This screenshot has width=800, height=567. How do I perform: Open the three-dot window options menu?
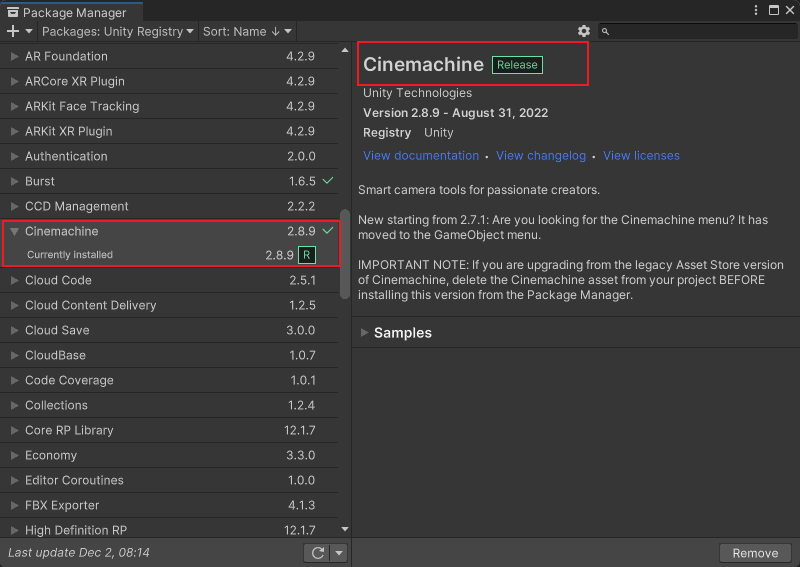coord(756,10)
